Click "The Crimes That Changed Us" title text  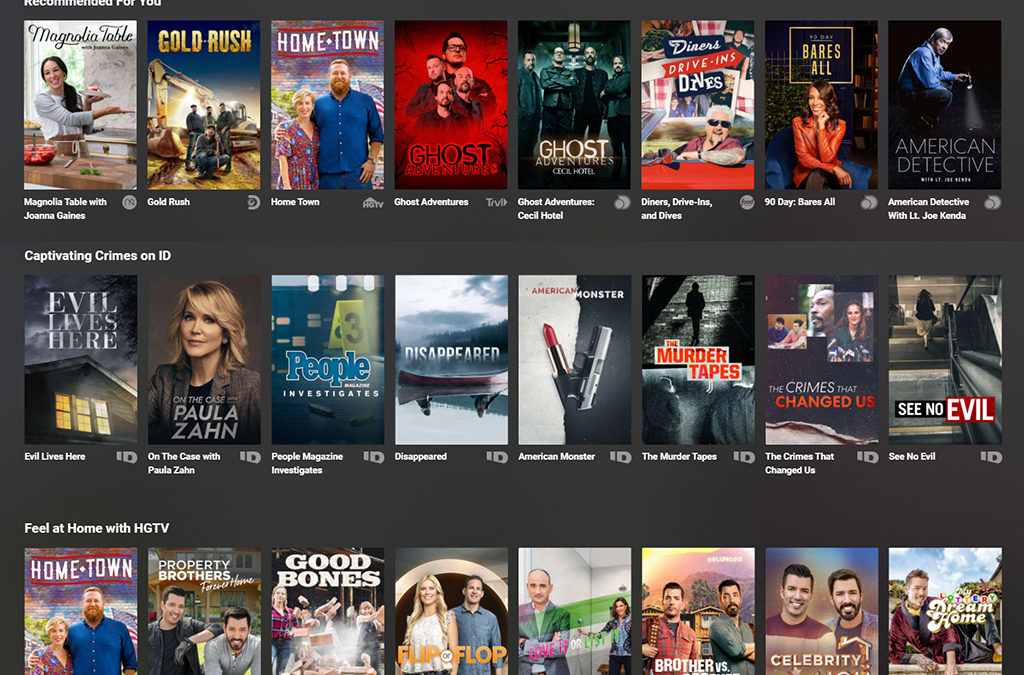[x=799, y=463]
